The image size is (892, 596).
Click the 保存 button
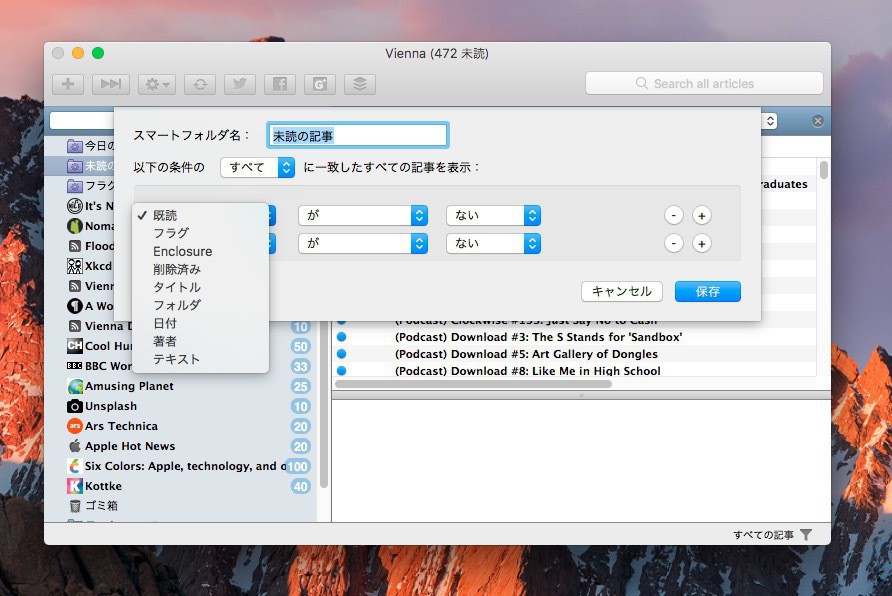707,291
